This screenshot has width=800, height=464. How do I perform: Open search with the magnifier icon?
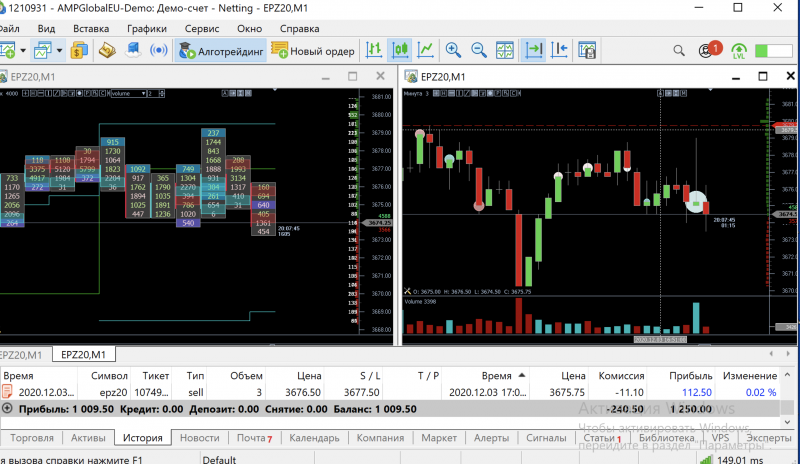click(x=679, y=51)
